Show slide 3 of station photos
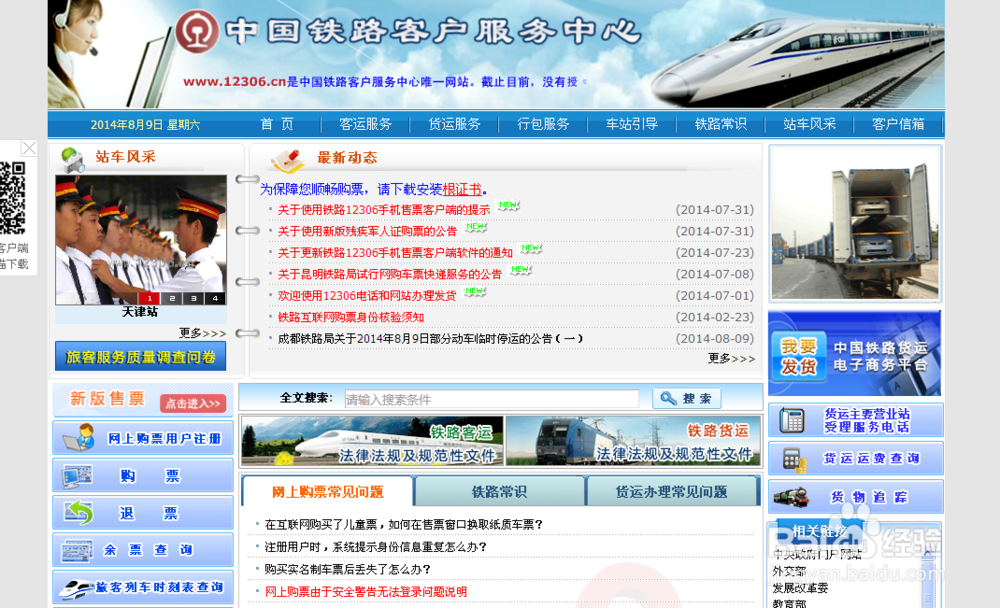The width and height of the screenshot is (1000, 608). tap(193, 298)
